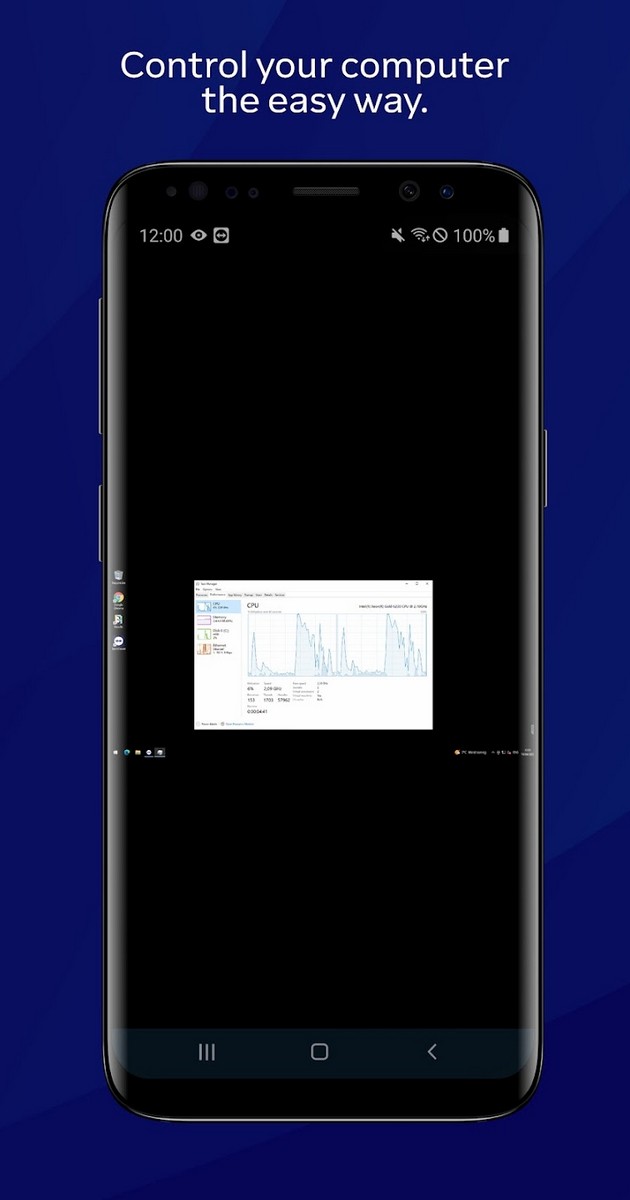
Task: Tap the battery icon in status bar
Action: (504, 235)
